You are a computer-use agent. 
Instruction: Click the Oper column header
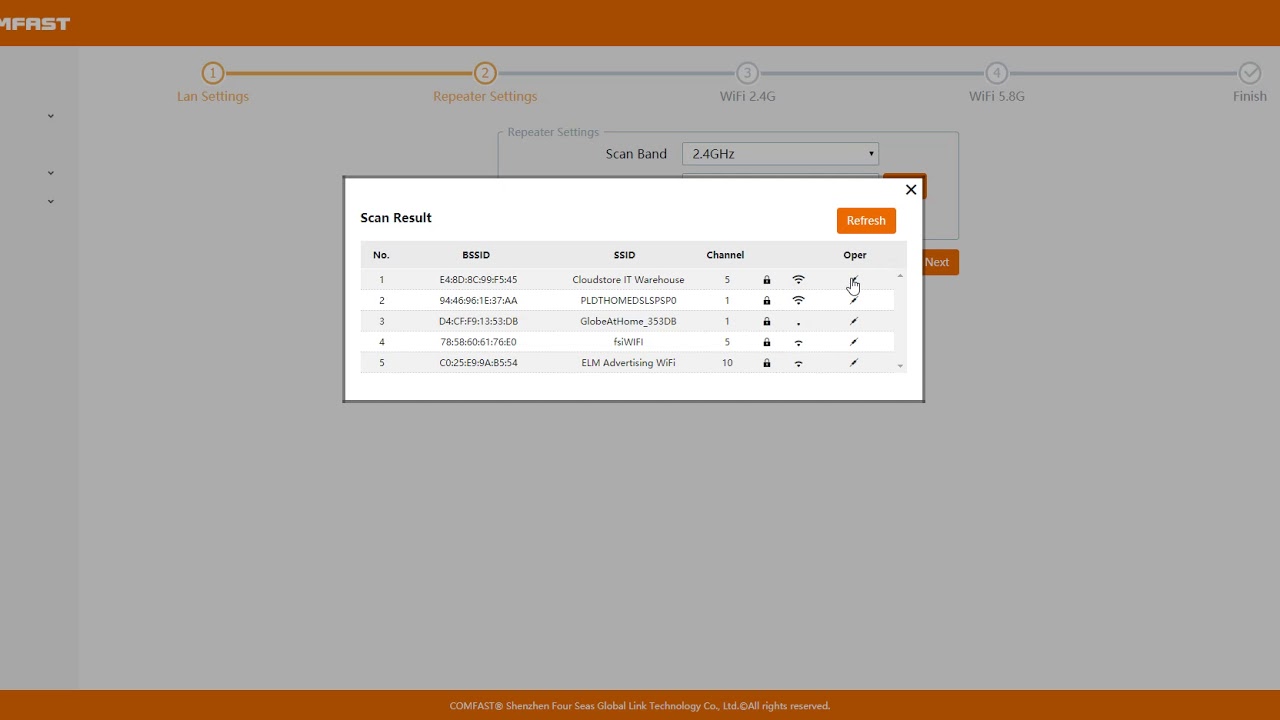(x=855, y=255)
